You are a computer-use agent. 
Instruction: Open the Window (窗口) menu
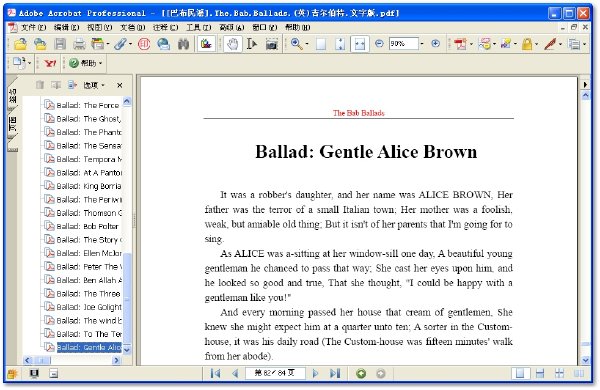(264, 27)
